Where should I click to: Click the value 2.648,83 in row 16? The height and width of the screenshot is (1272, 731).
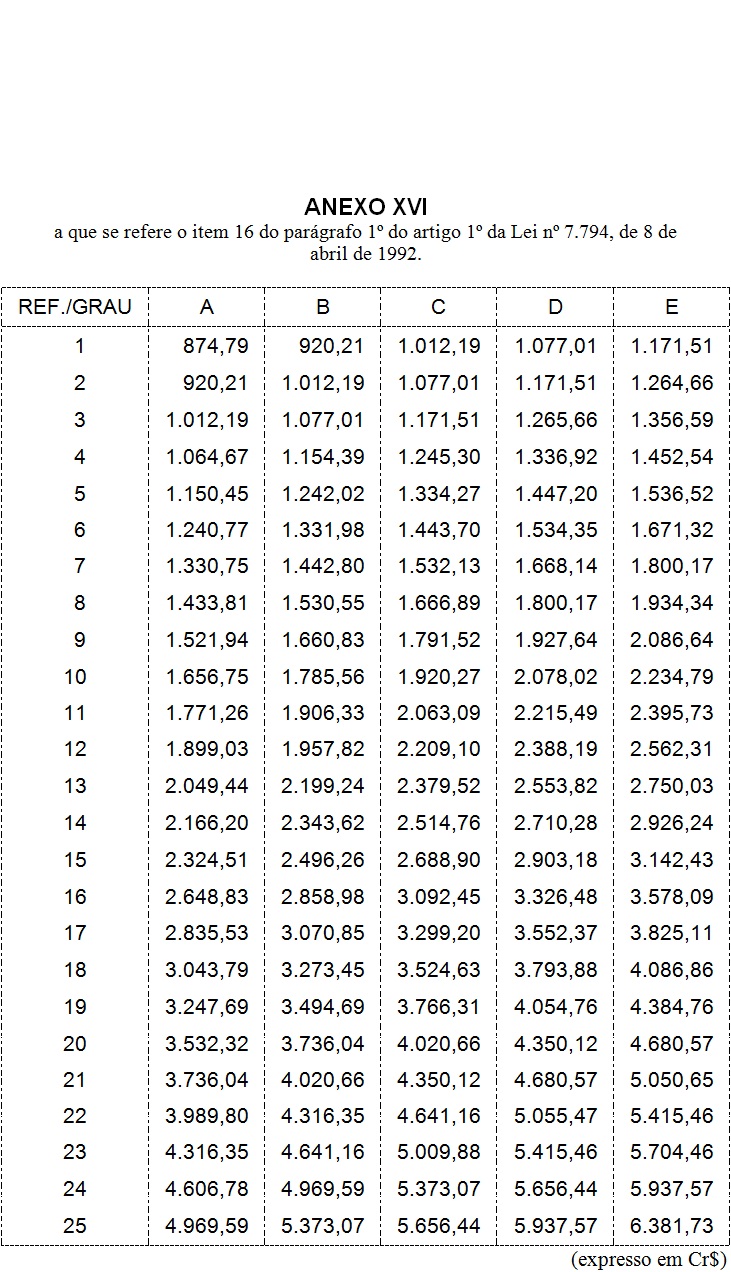(207, 896)
